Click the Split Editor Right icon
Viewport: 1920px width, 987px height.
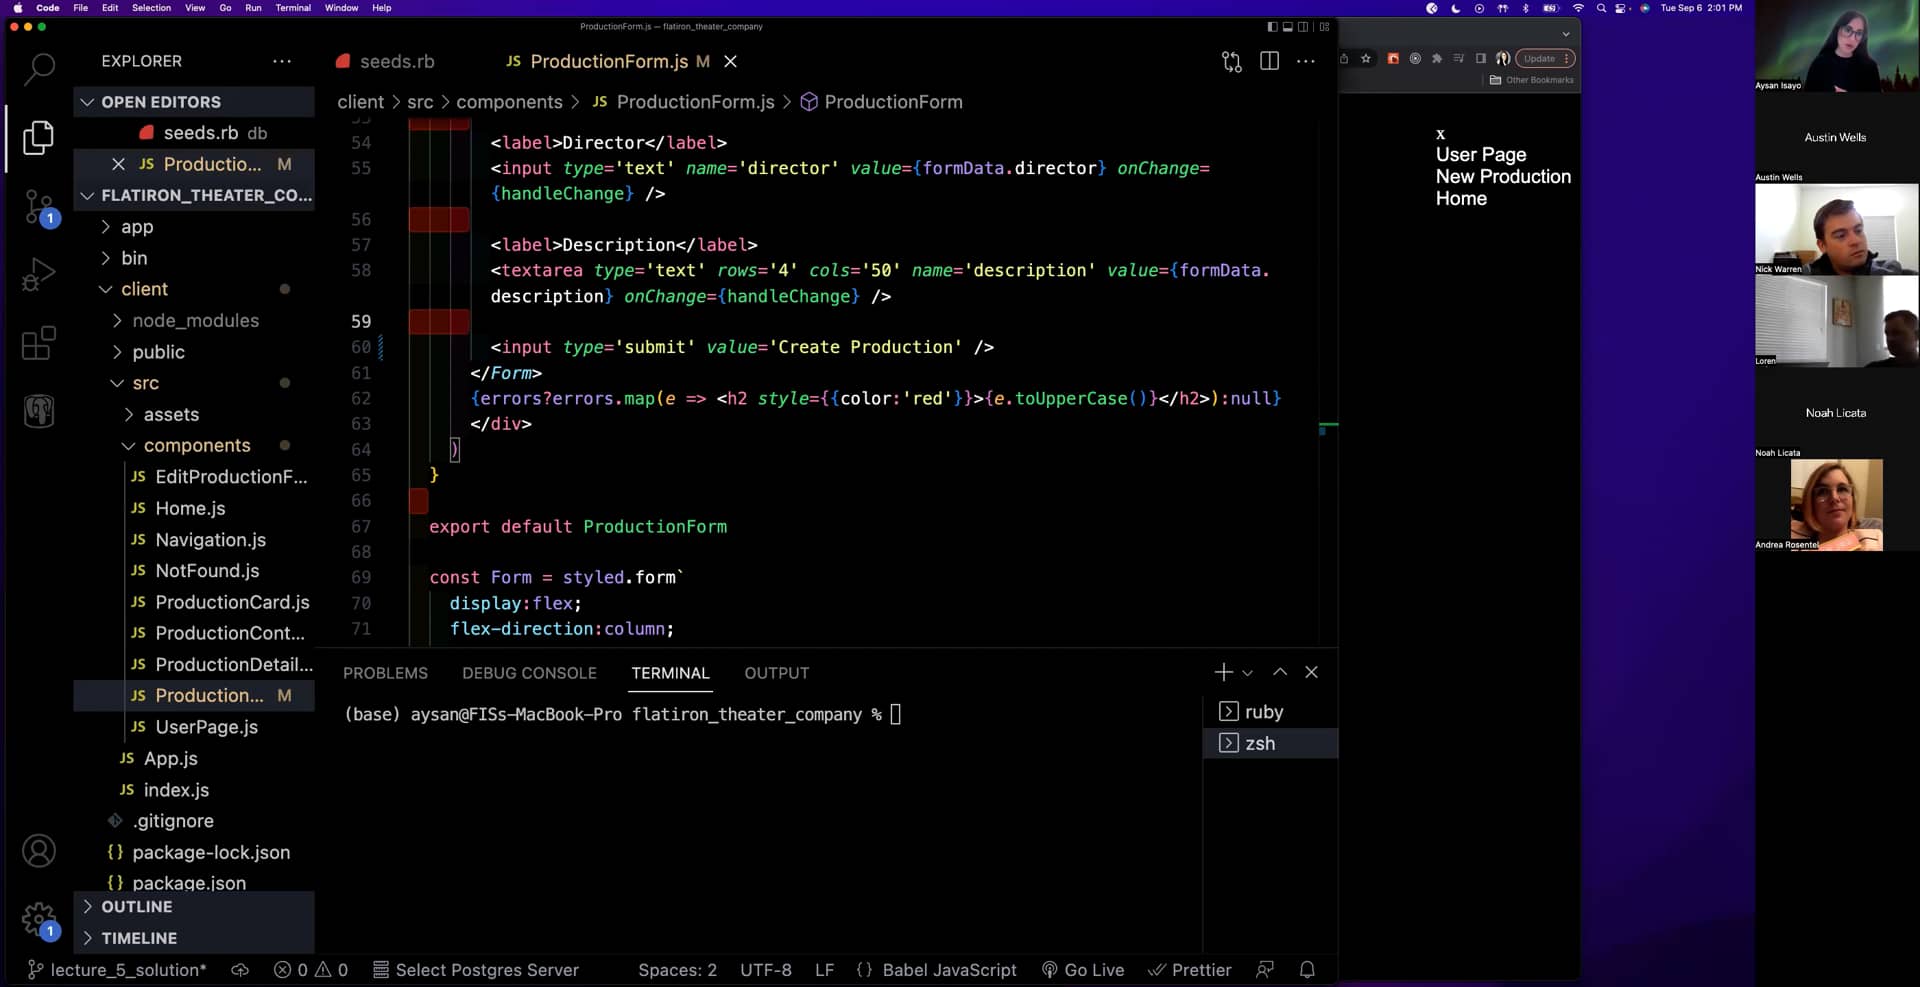point(1269,62)
